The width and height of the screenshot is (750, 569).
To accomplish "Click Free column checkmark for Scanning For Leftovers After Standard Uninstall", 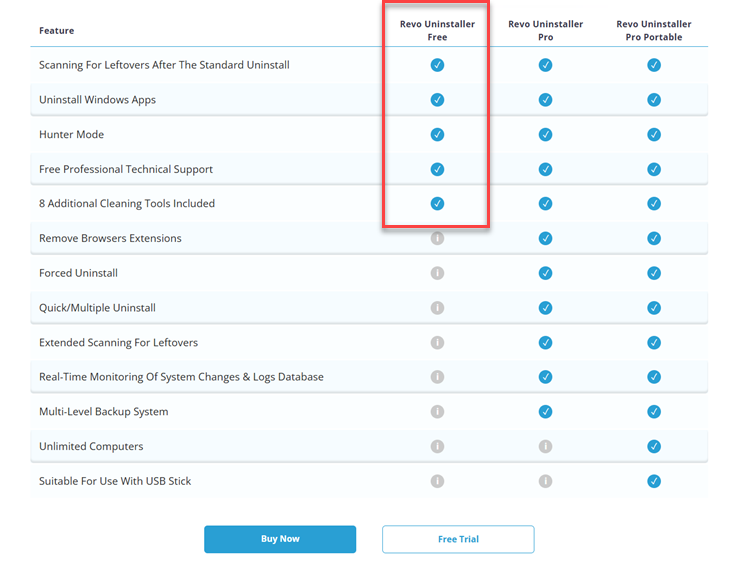I will [437, 65].
